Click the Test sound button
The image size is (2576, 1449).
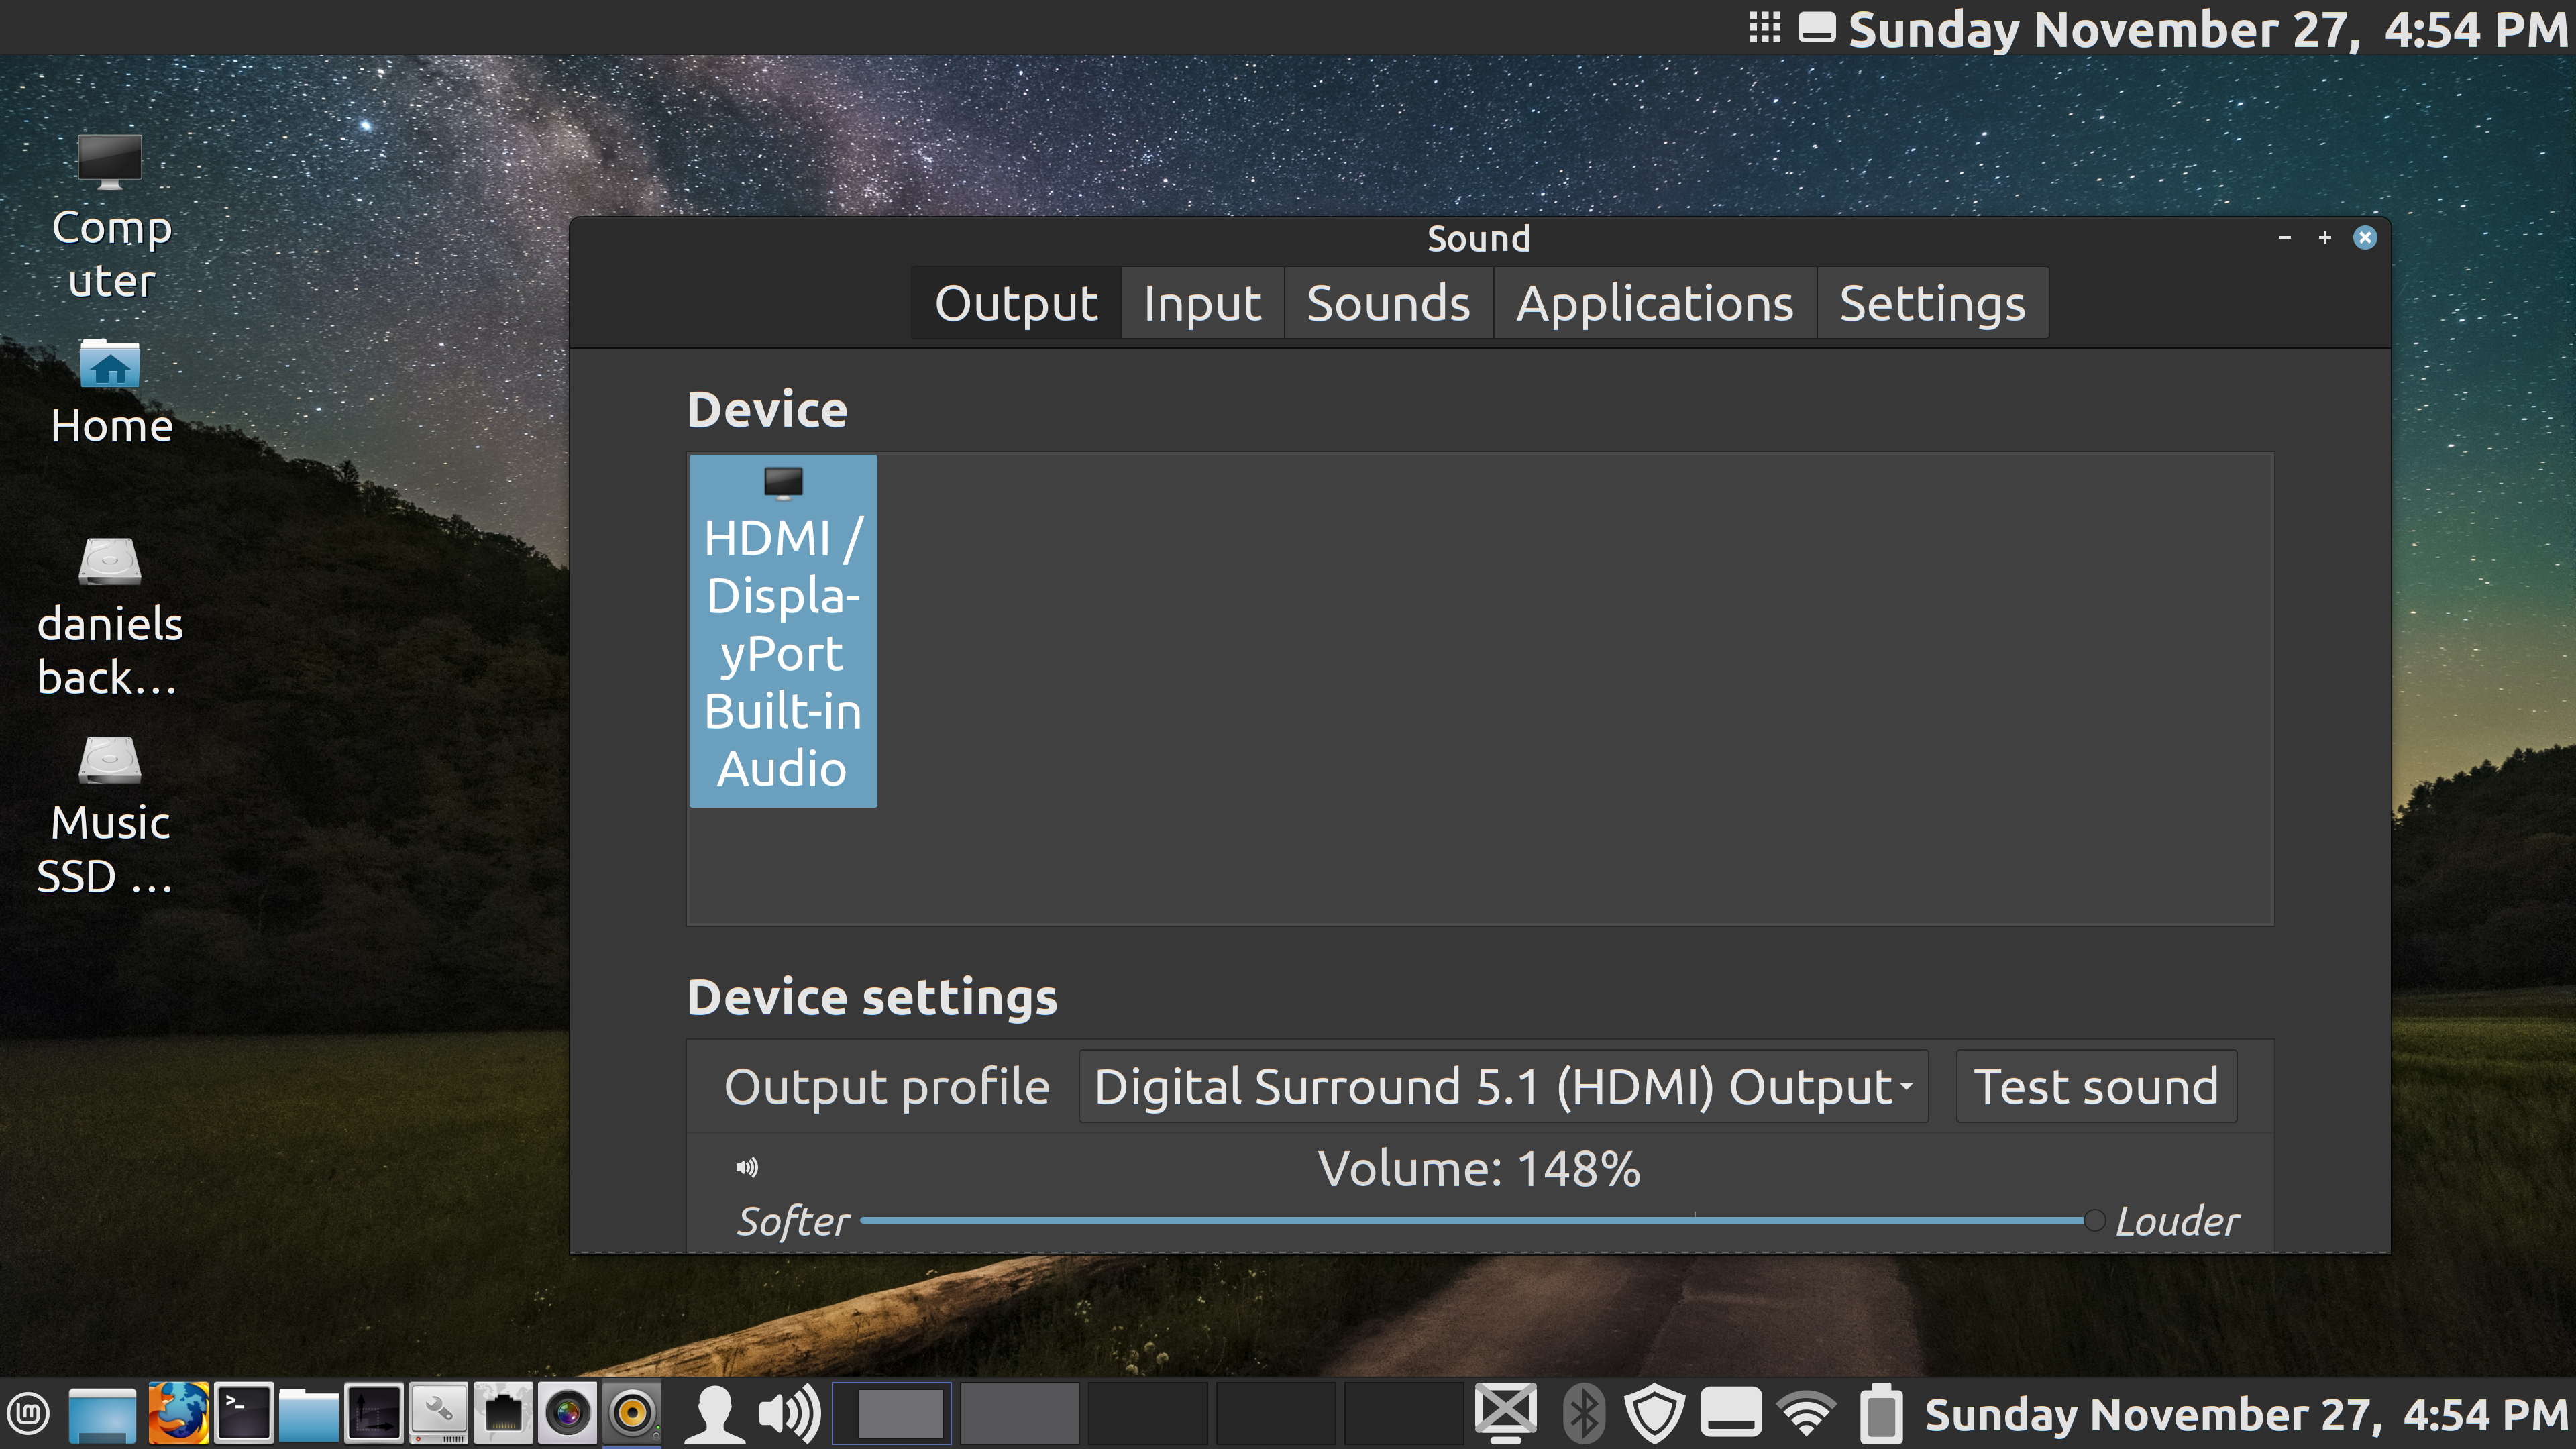click(x=2096, y=1086)
